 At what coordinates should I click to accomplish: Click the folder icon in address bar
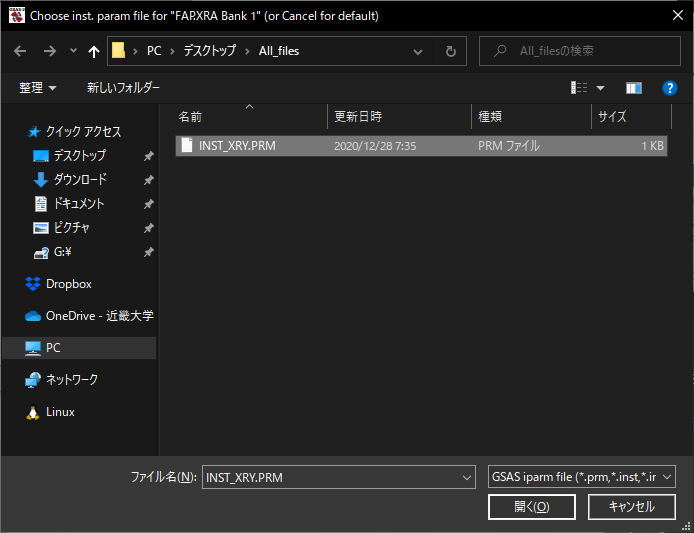coord(118,51)
